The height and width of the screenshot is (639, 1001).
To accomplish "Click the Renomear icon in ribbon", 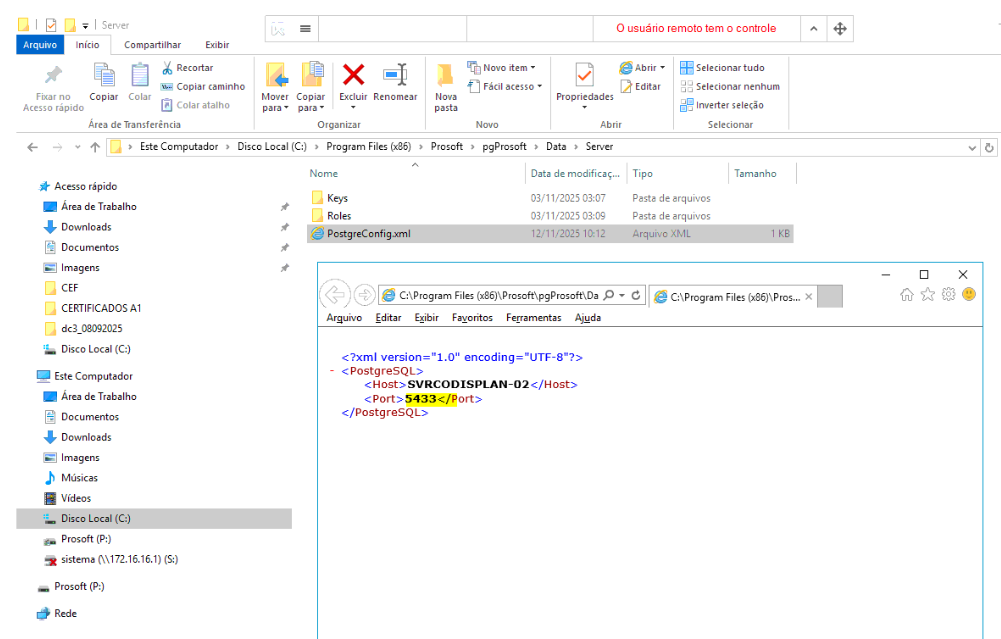I will tap(395, 76).
